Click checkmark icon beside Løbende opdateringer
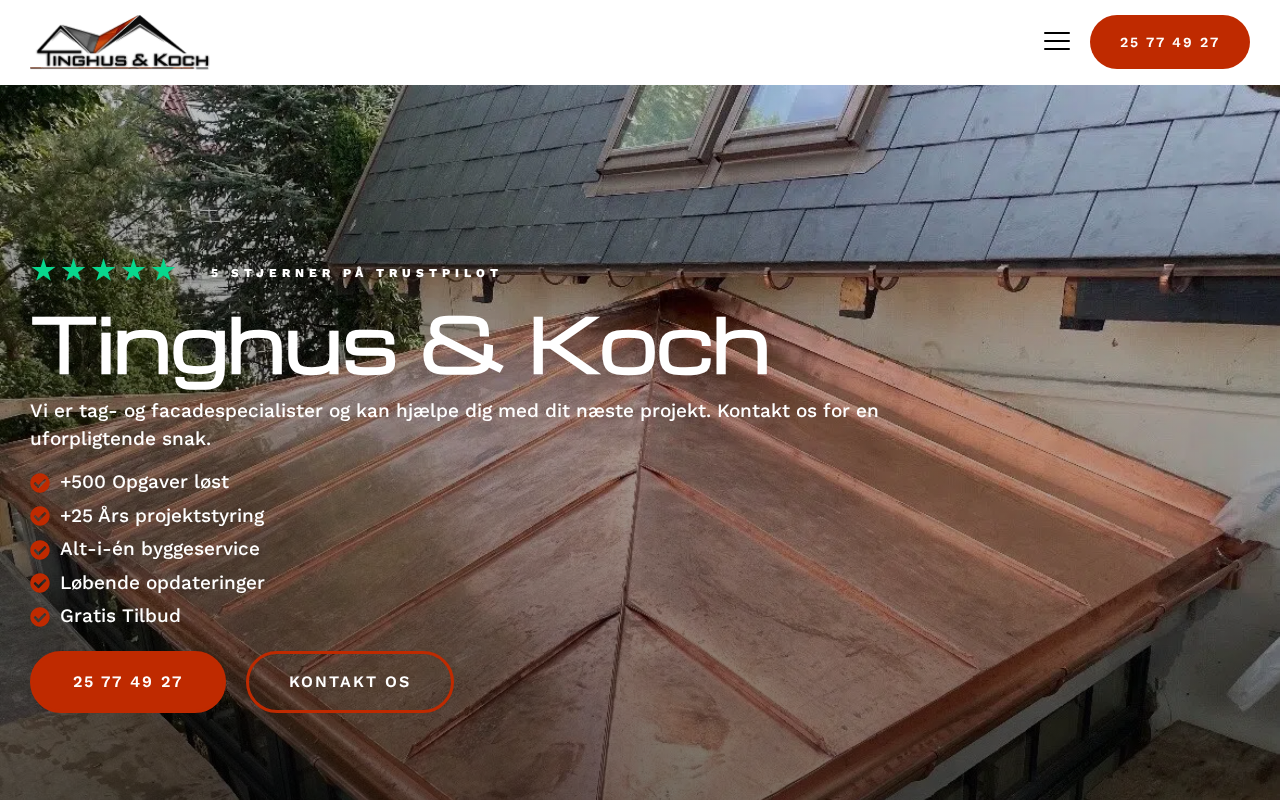The width and height of the screenshot is (1280, 800). point(40,583)
